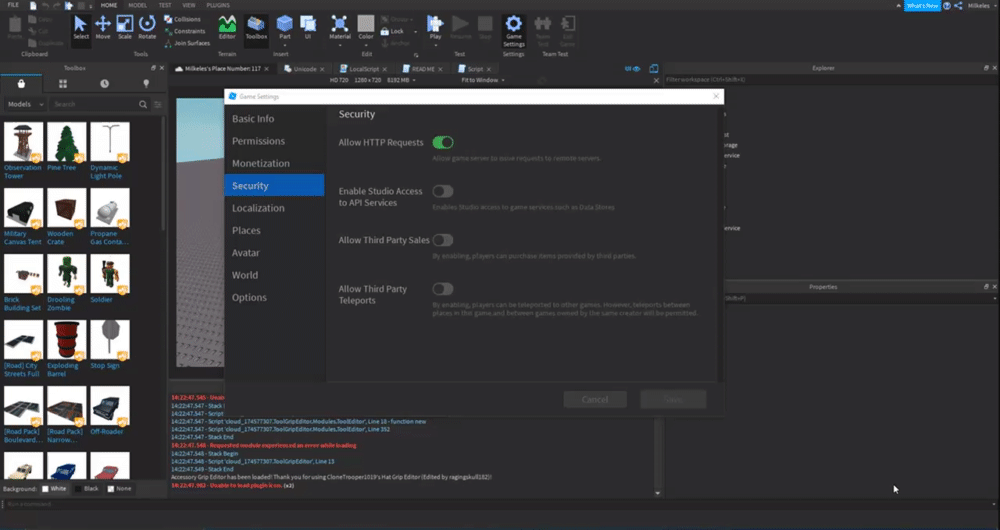Activate the Scale tool
Viewport: 1000px width, 530px height.
pyautogui.click(x=125, y=28)
